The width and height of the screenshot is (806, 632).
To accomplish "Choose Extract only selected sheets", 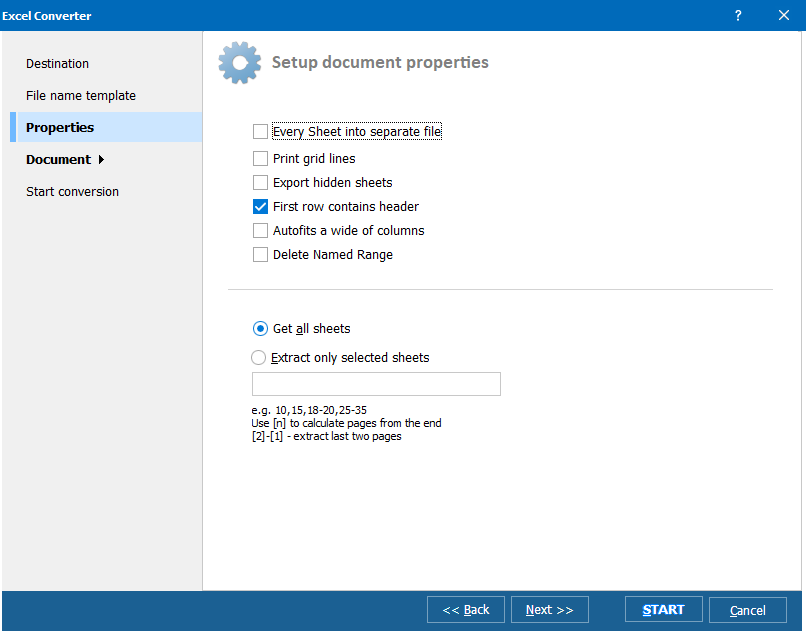I will coord(258,357).
